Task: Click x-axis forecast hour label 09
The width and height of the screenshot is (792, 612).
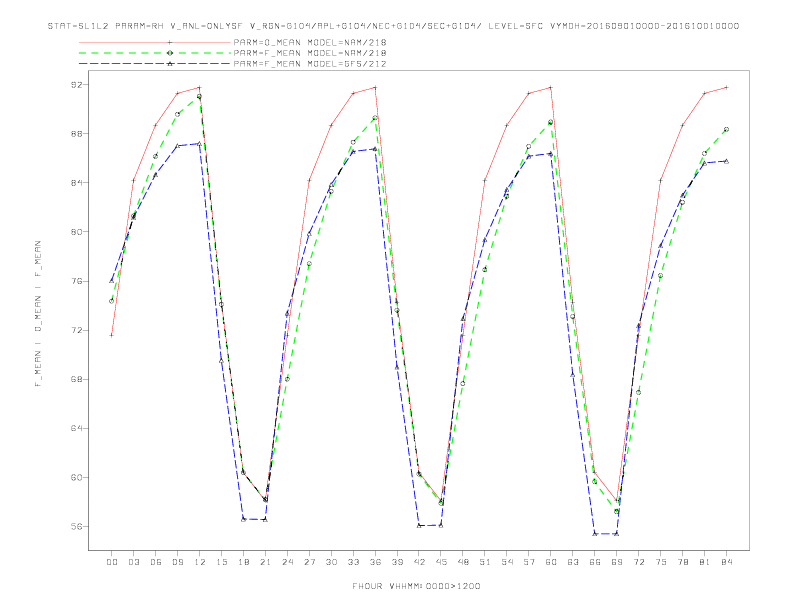Action: (x=177, y=562)
